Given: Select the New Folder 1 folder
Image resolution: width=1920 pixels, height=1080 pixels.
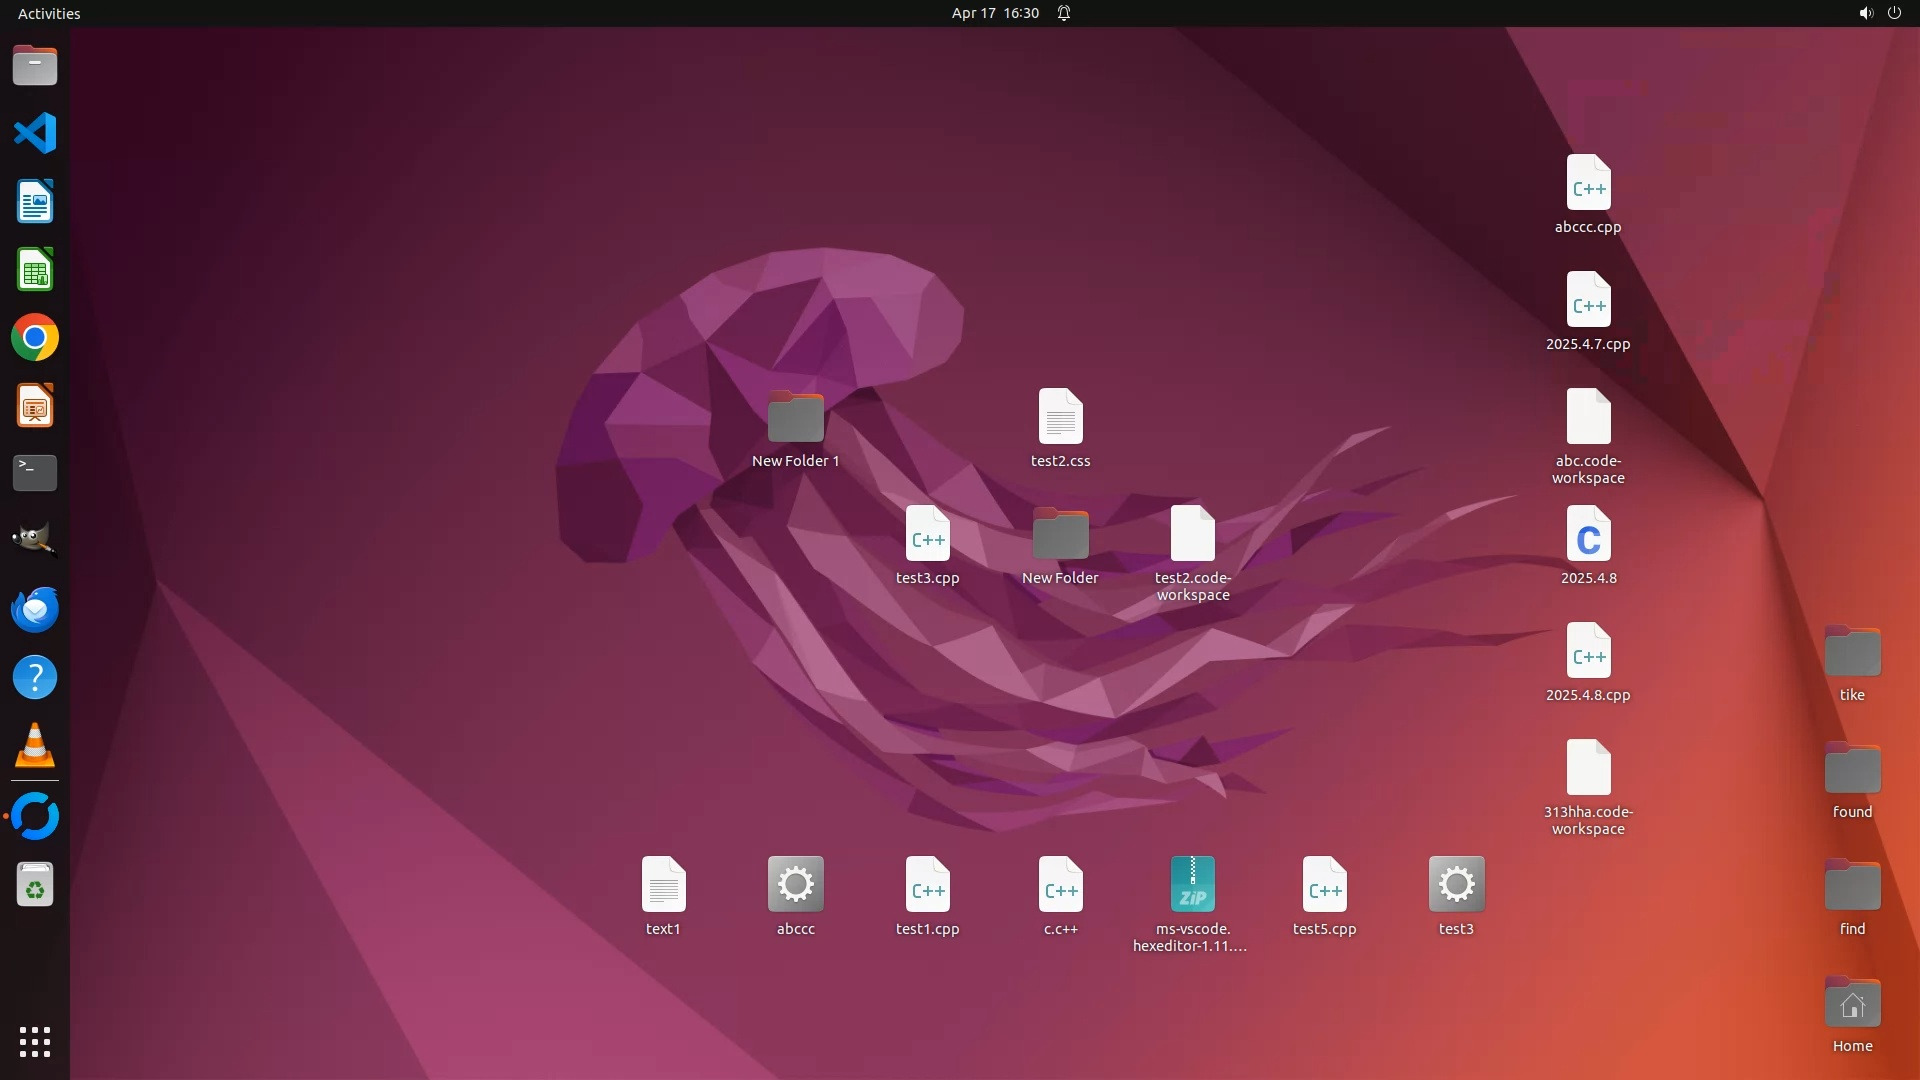Looking at the screenshot, I should coord(795,418).
